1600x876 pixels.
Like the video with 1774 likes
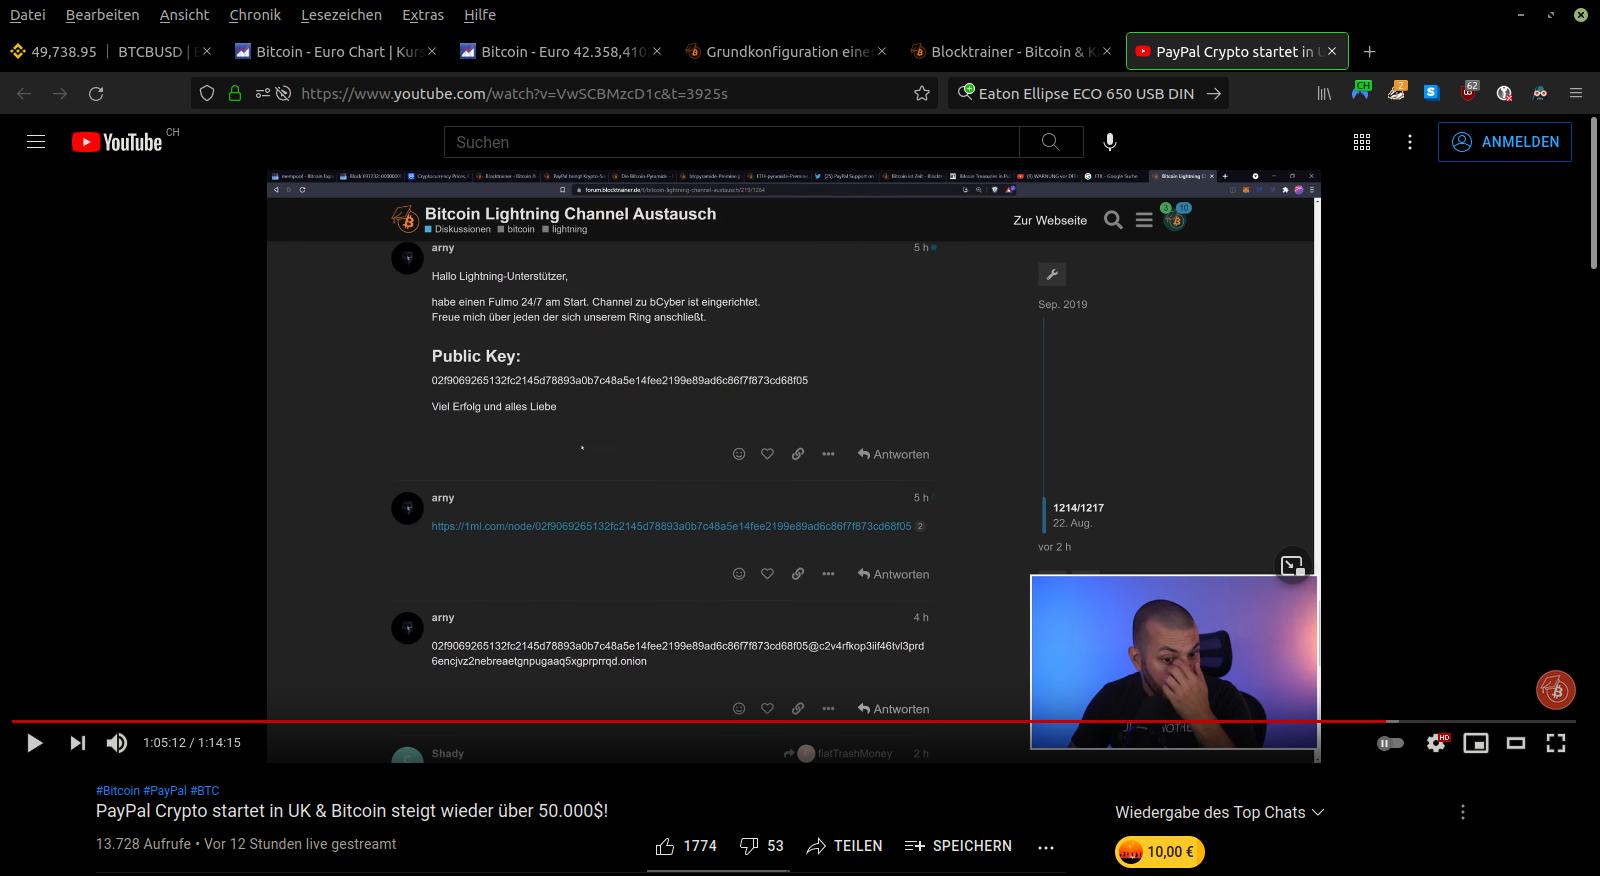pos(686,846)
